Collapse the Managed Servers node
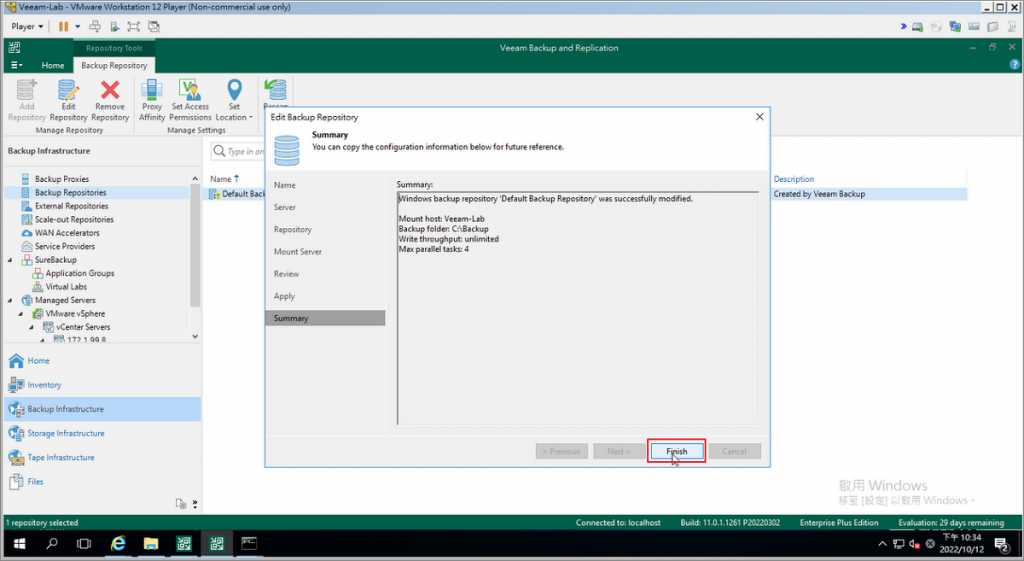 pos(10,300)
